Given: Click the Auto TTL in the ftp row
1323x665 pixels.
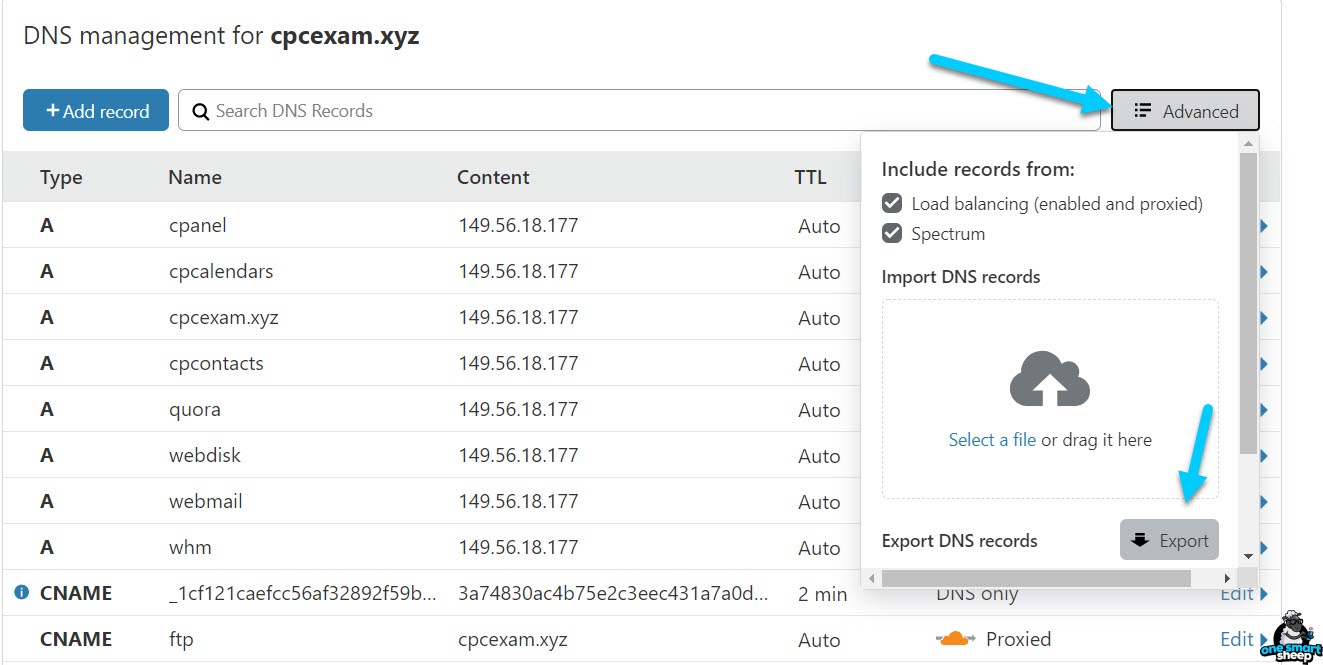Looking at the screenshot, I should click(x=819, y=640).
